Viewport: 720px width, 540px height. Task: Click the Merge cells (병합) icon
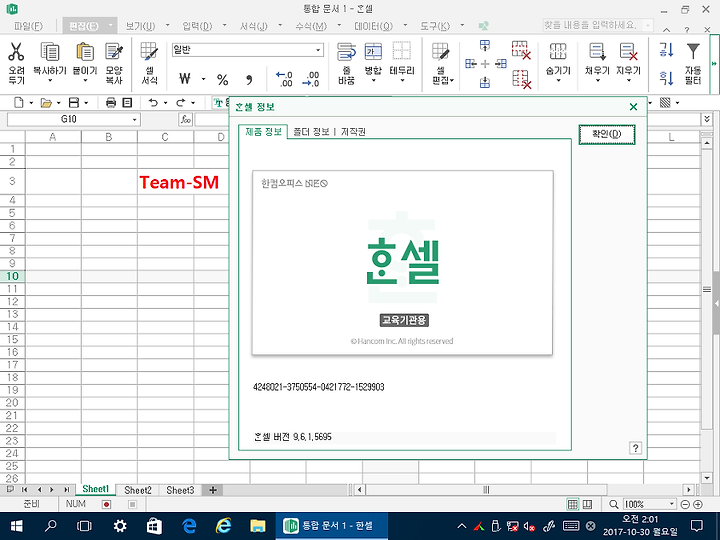373,52
